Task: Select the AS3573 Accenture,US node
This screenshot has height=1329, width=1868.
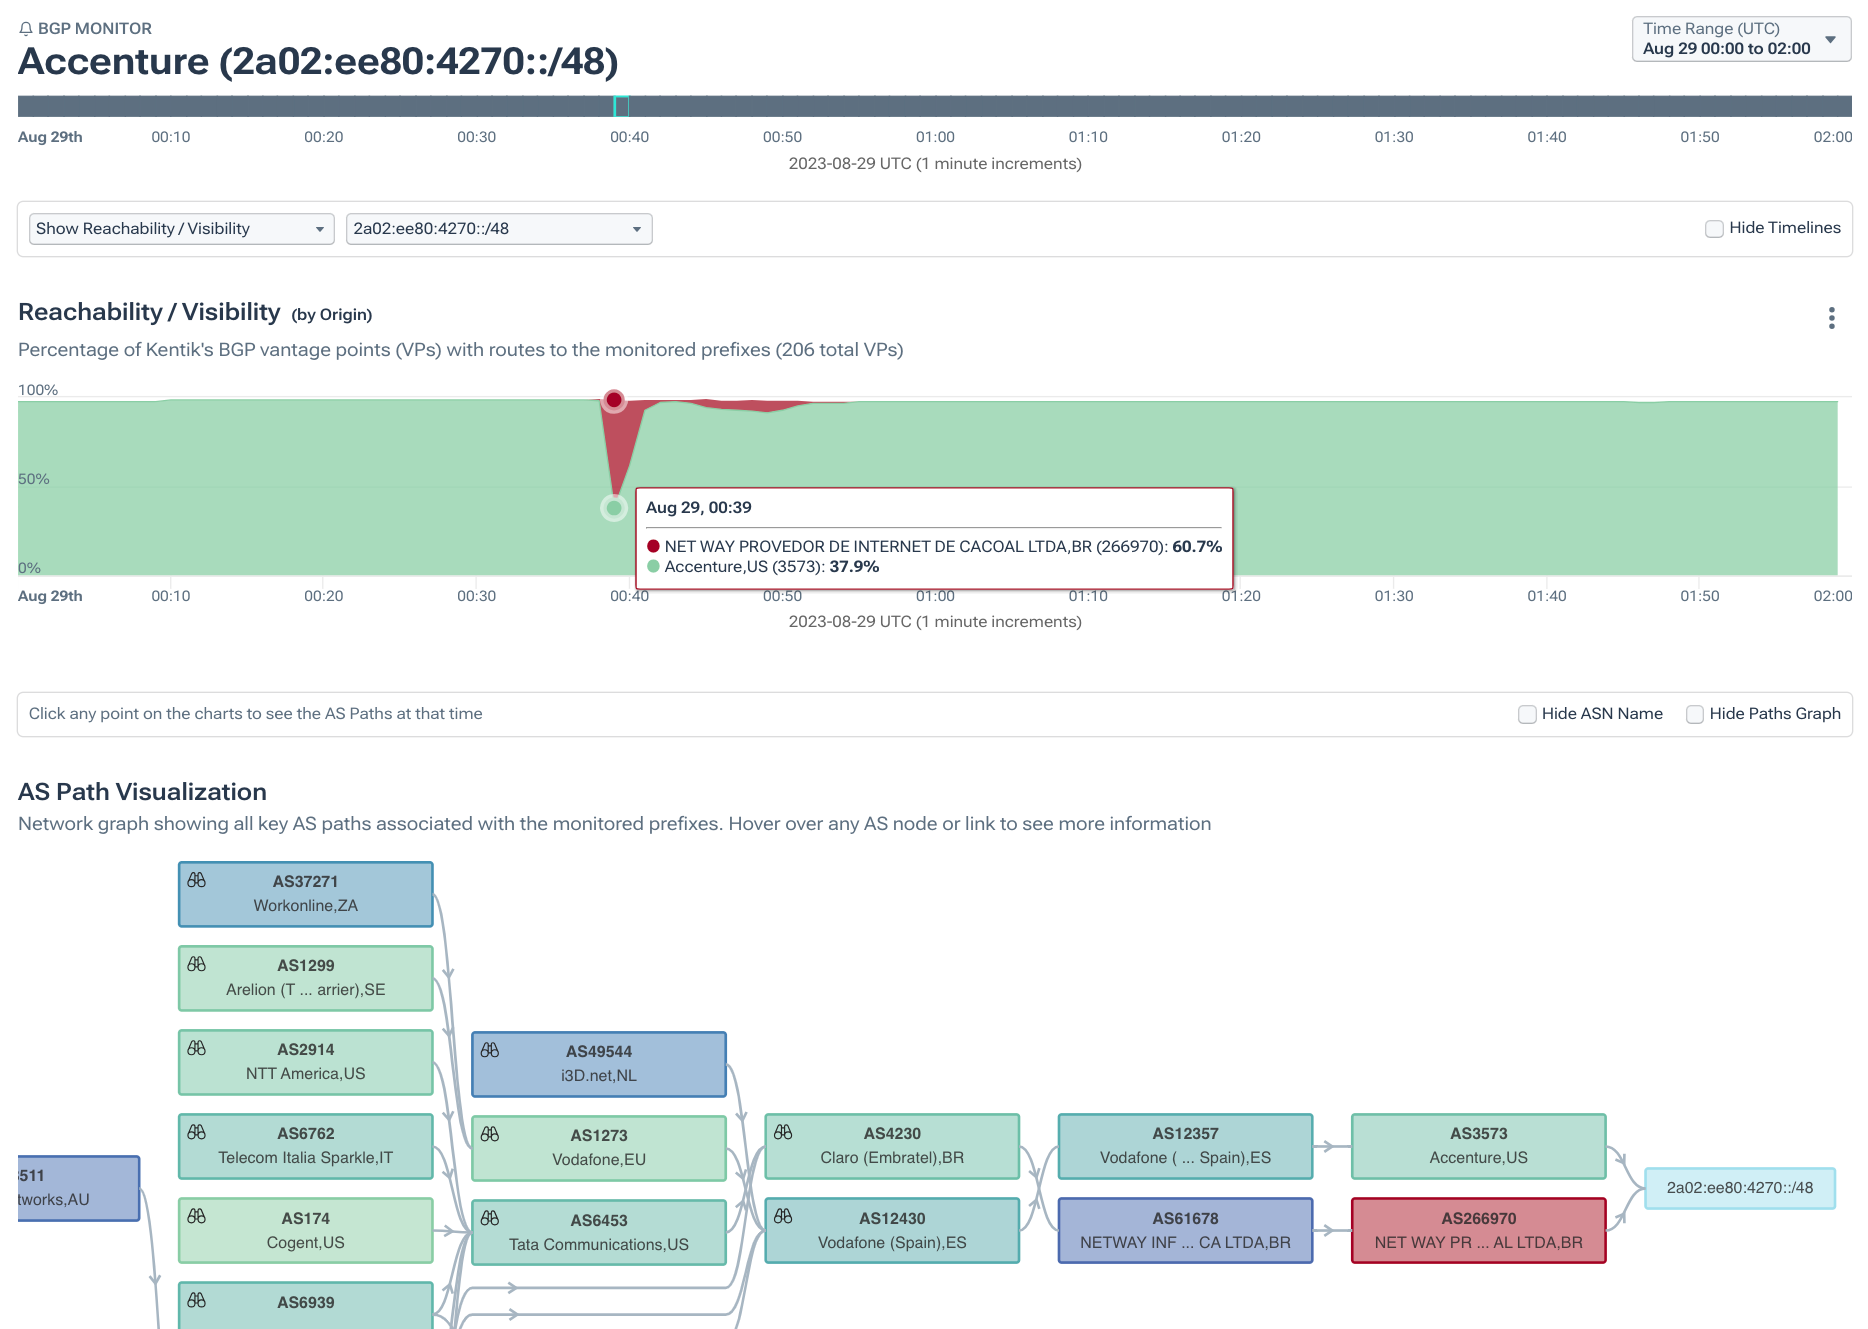Action: [x=1478, y=1146]
